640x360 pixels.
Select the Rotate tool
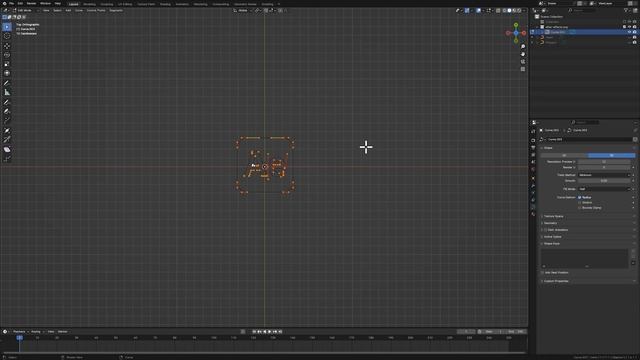(7, 55)
